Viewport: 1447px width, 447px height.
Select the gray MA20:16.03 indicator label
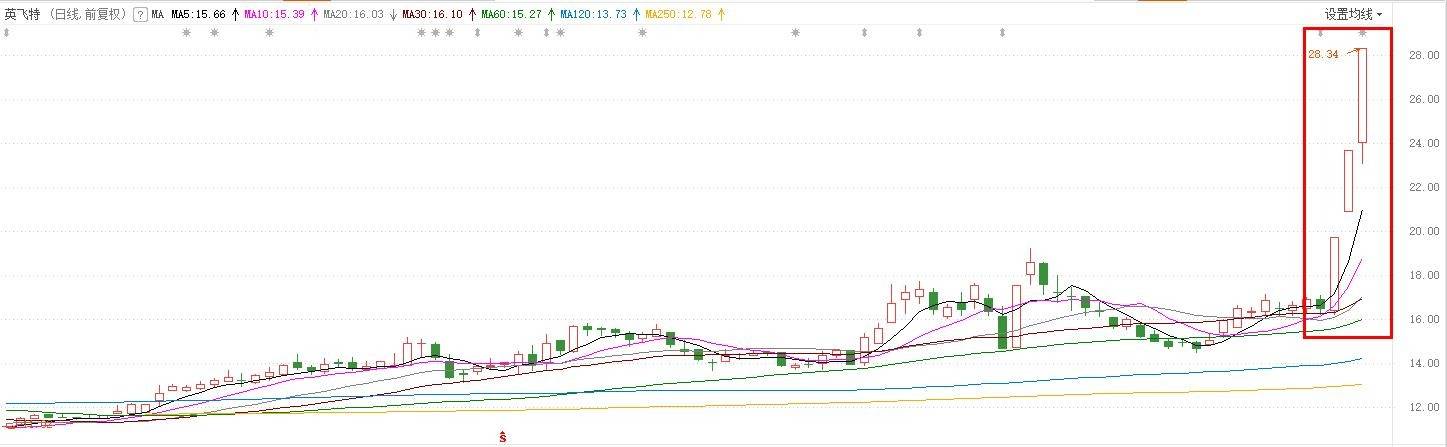pyautogui.click(x=355, y=15)
